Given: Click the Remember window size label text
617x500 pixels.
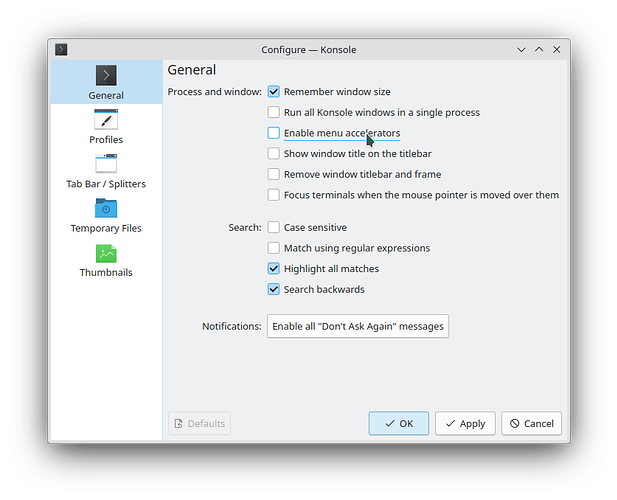Looking at the screenshot, I should [337, 92].
